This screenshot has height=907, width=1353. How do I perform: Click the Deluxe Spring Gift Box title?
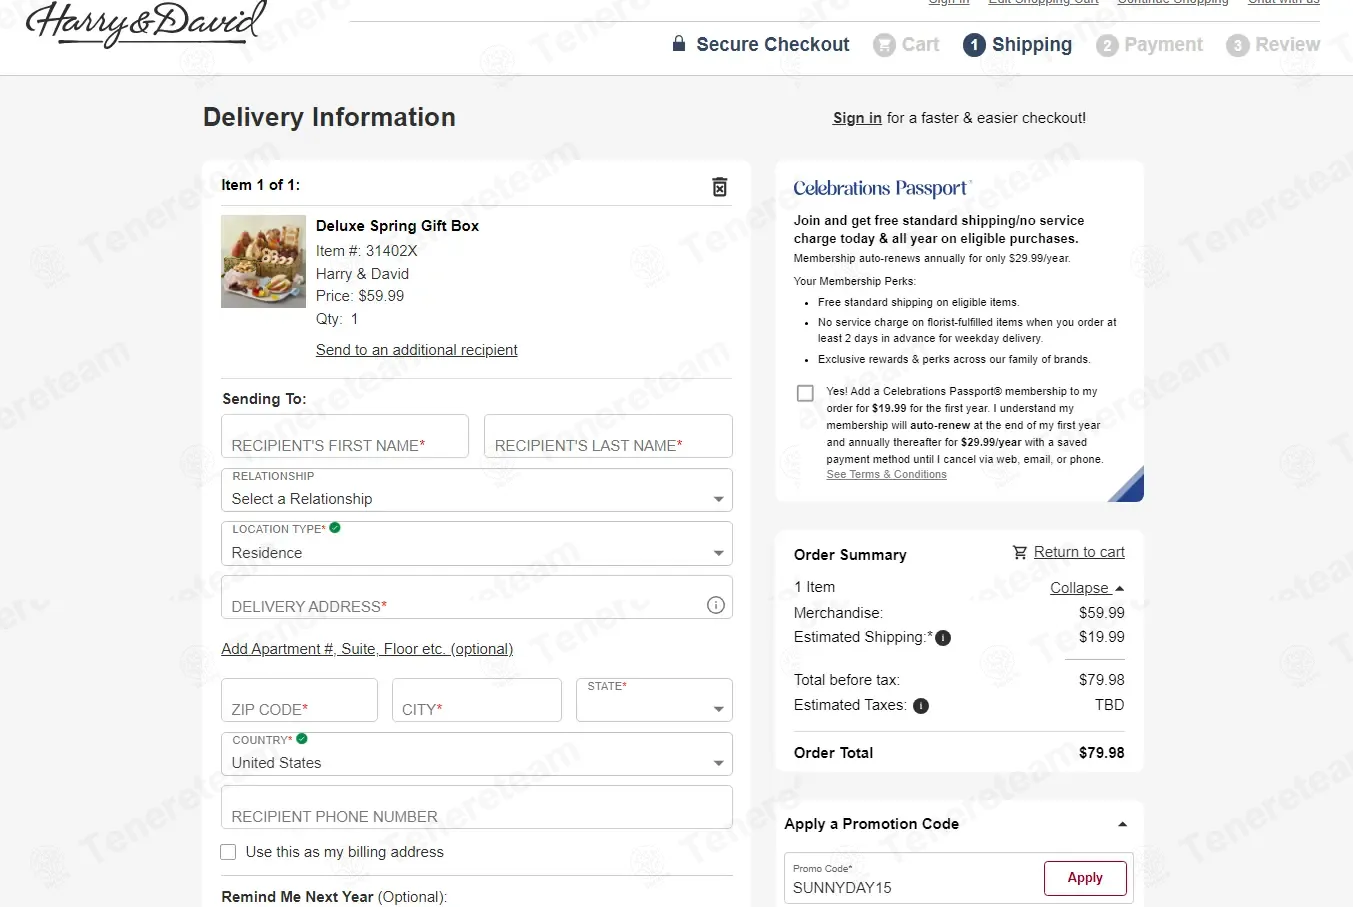coord(397,226)
